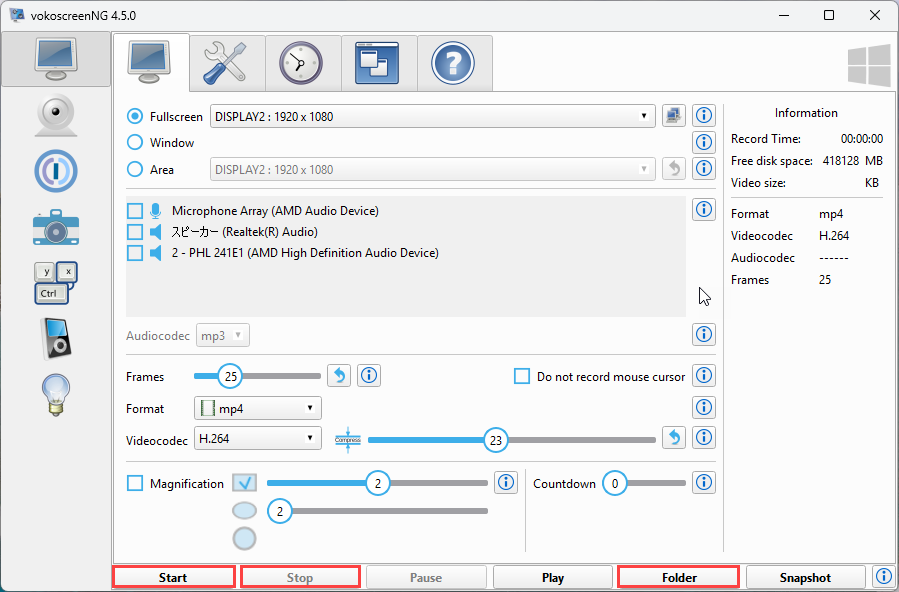Reset Frames with the undo arrow button
Viewport: 899px width, 592px height.
[339, 376]
